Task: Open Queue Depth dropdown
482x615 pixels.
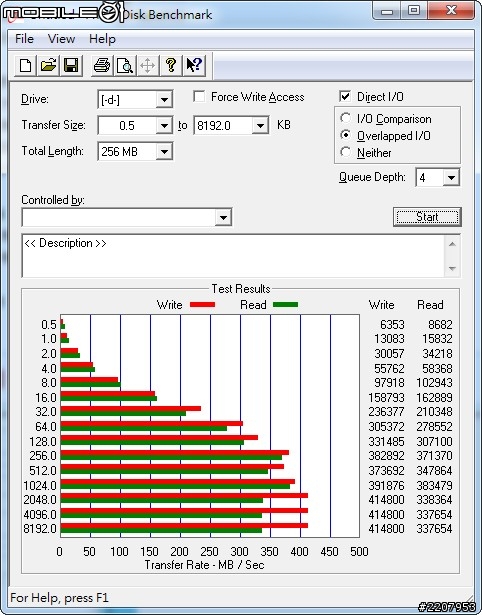Action: click(x=451, y=178)
